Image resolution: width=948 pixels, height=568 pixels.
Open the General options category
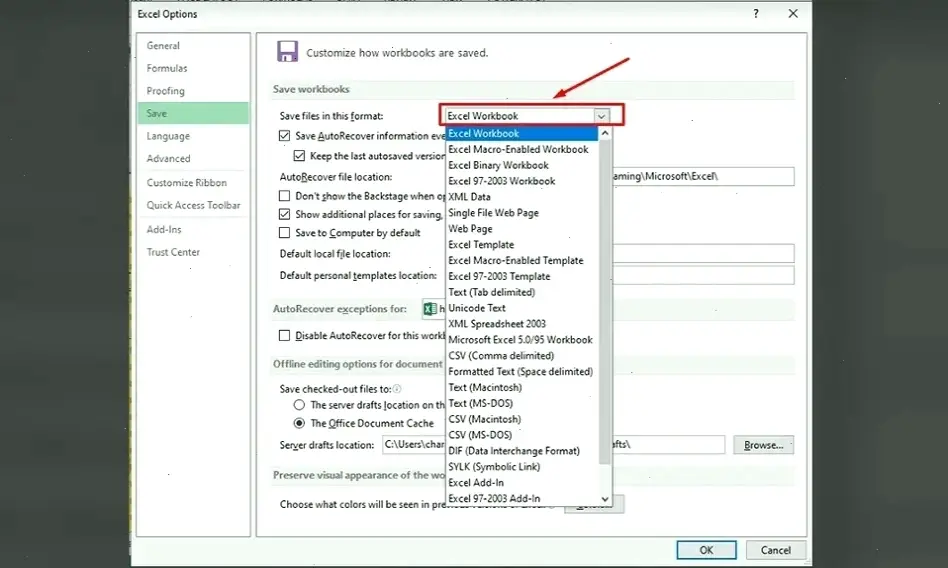tap(193, 45)
